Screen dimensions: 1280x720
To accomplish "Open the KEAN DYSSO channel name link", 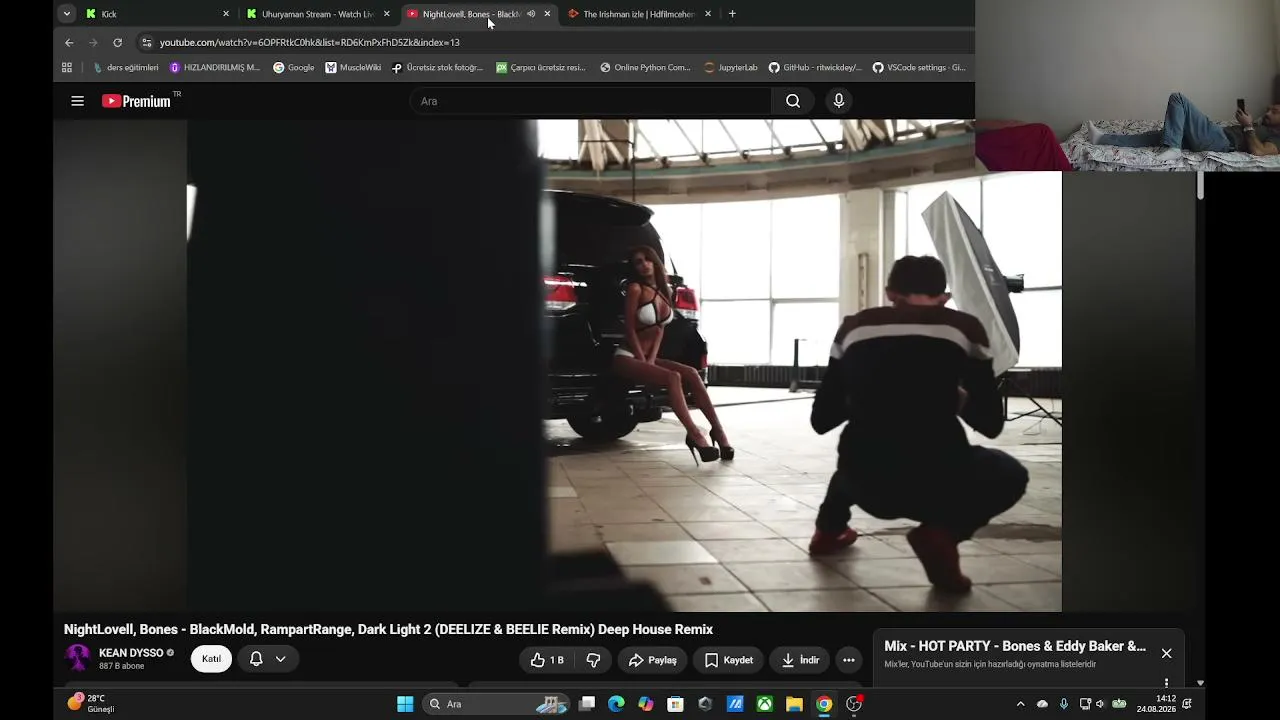I will (x=131, y=653).
